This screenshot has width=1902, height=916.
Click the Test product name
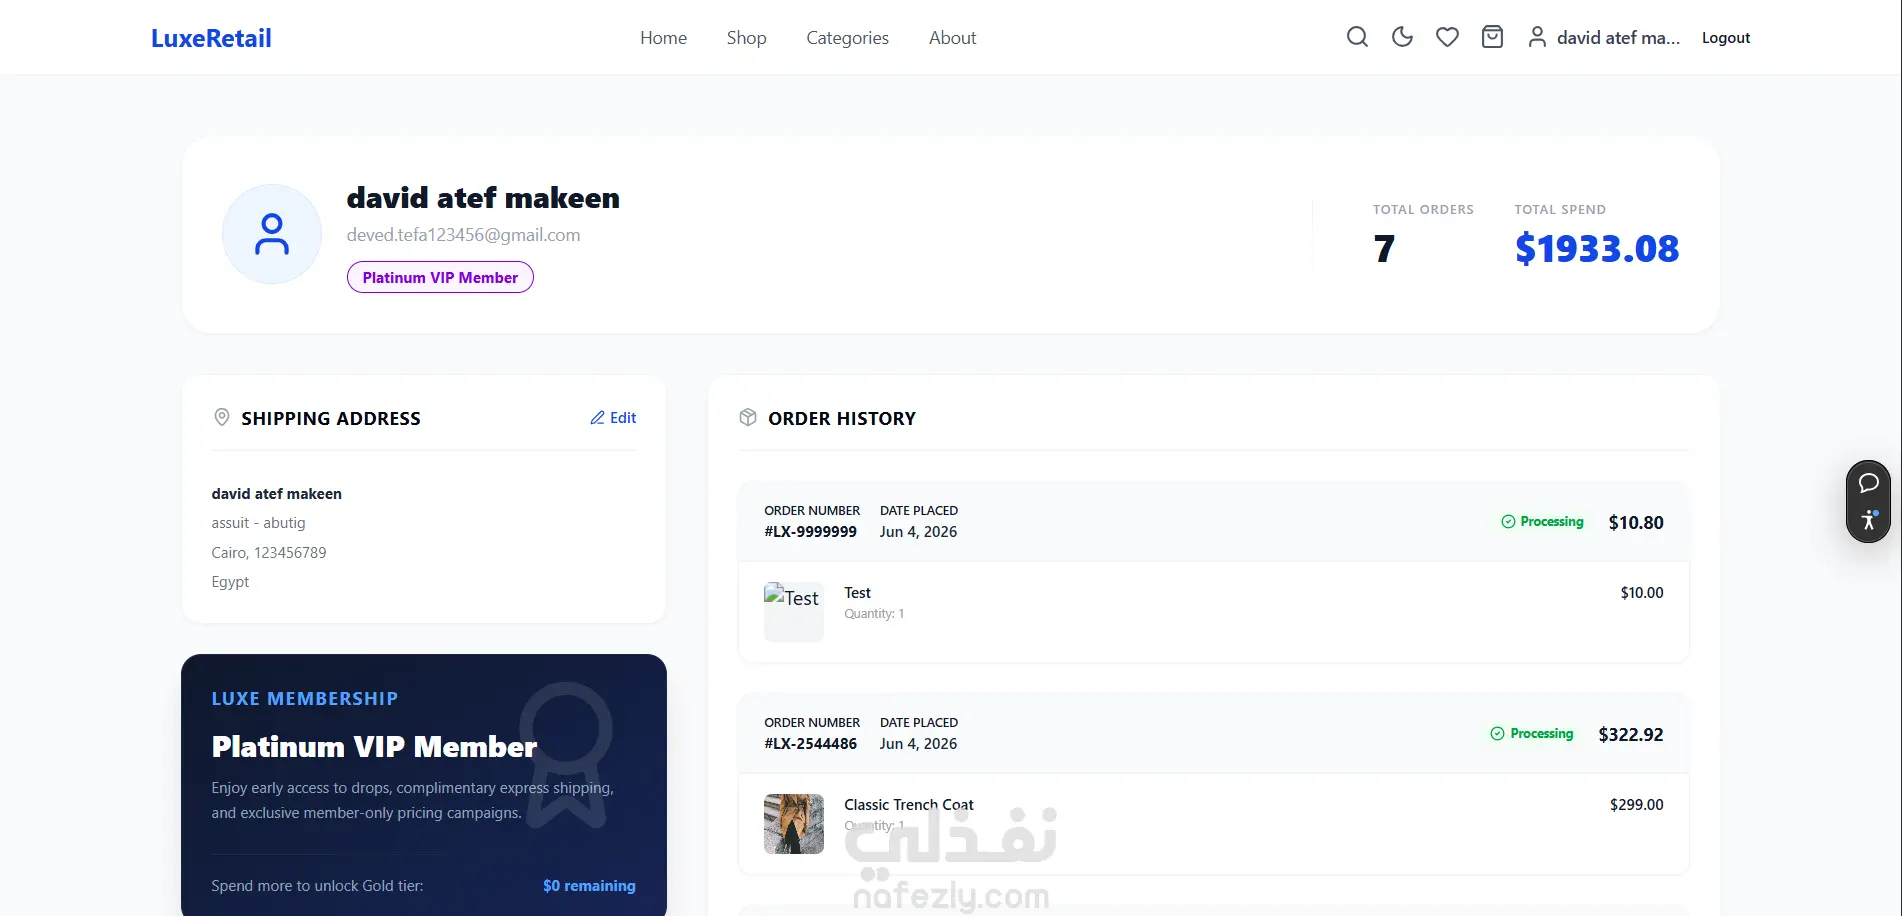pyautogui.click(x=857, y=593)
